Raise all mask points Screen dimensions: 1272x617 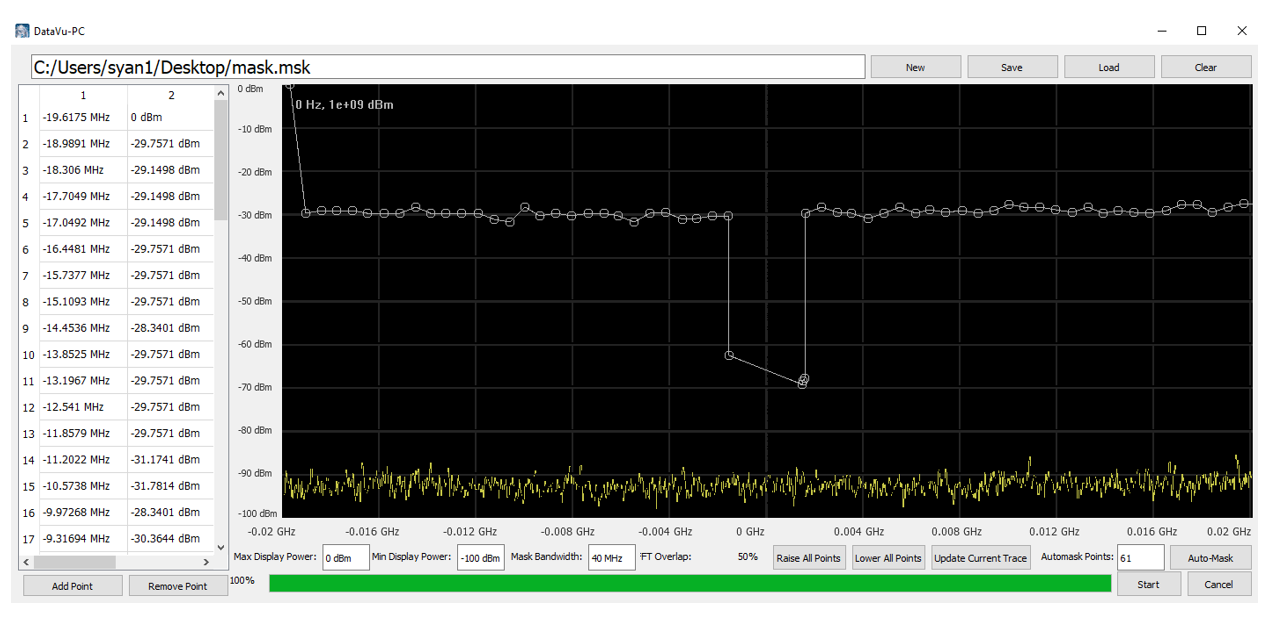(x=808, y=558)
